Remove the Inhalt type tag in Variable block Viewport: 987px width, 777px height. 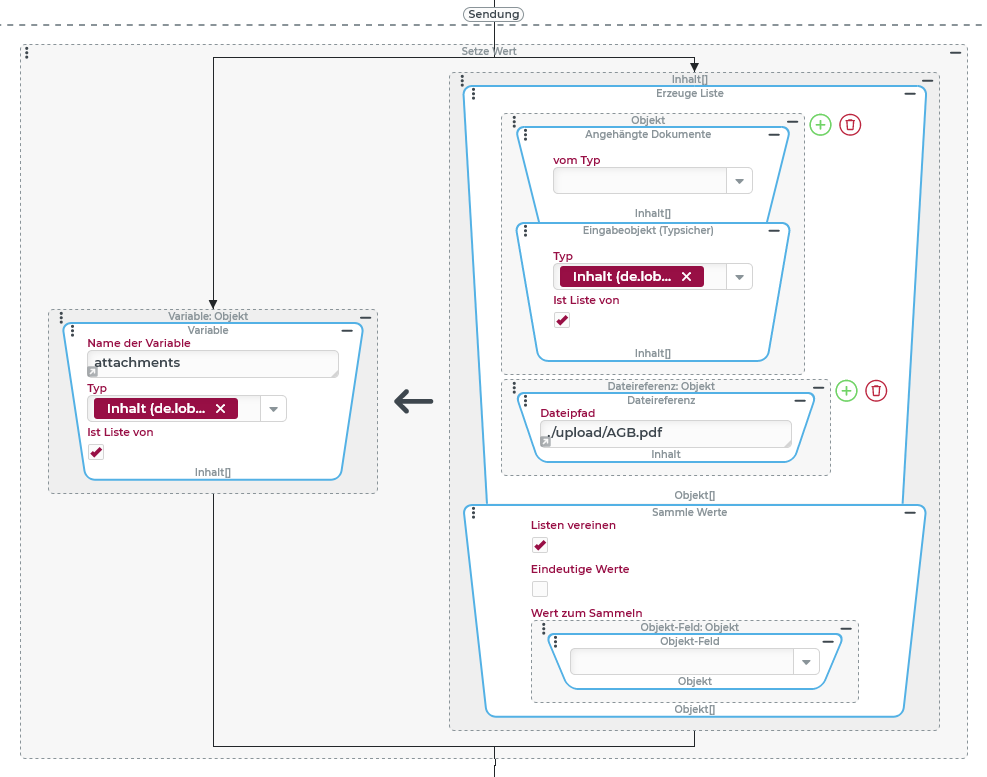[x=220, y=408]
